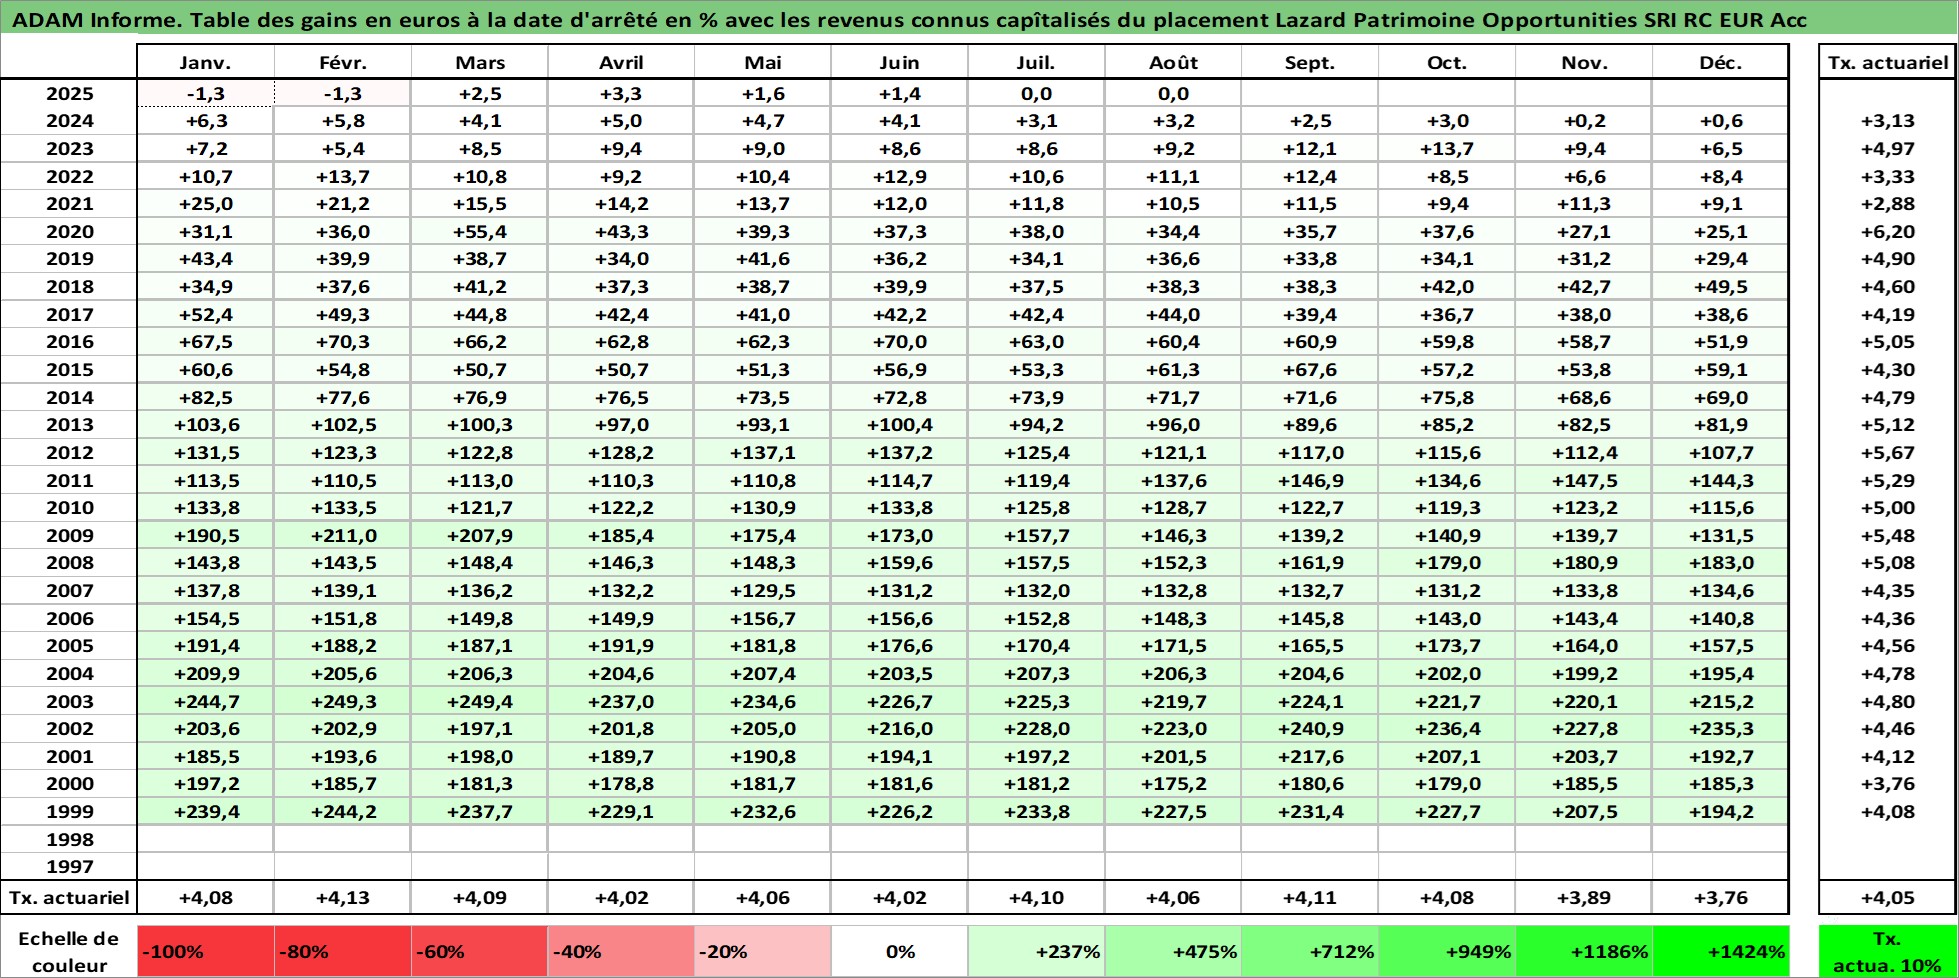Image resolution: width=1959 pixels, height=978 pixels.
Task: Click the 'Juil.' column header
Action: coord(1036,62)
